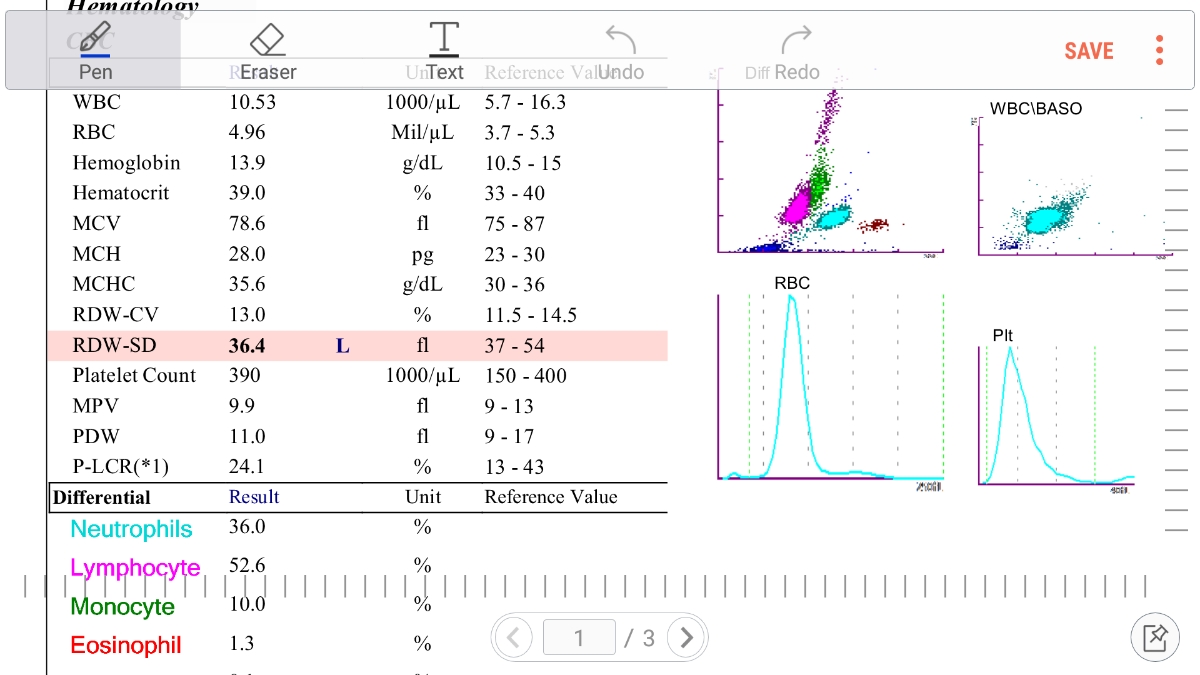Select the Hemoglobin value 13.9

click(248, 163)
